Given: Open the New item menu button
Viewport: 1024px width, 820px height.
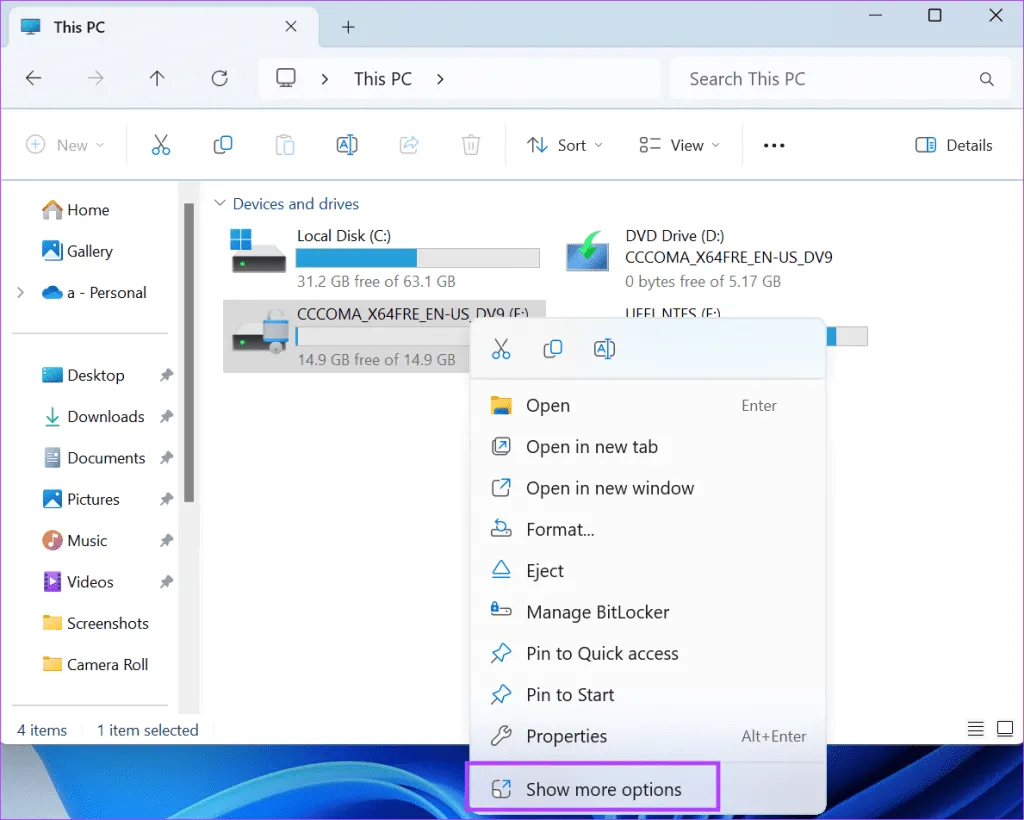Looking at the screenshot, I should tap(65, 146).
